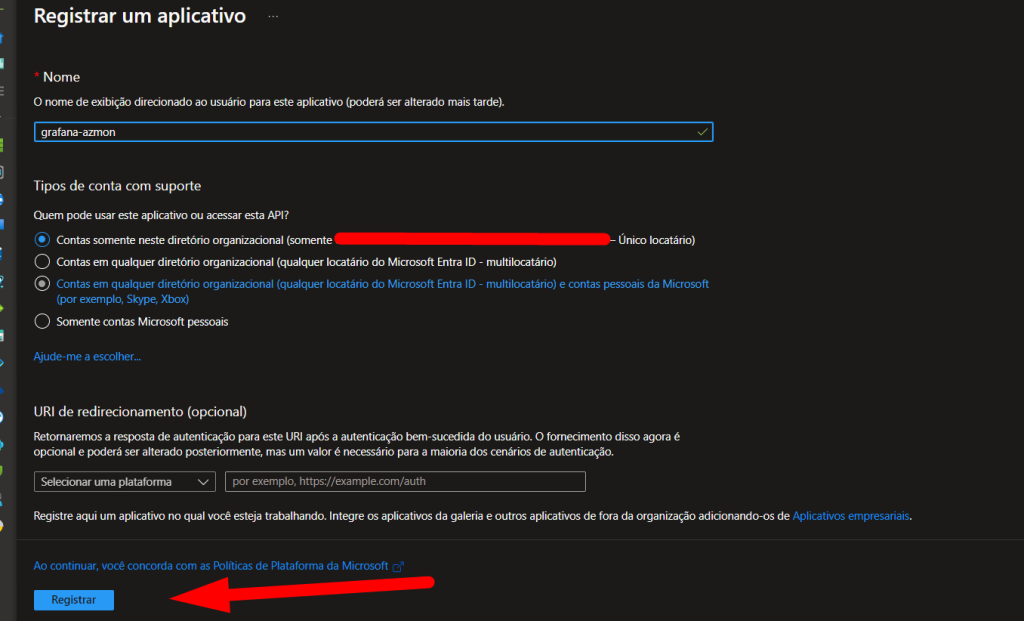The image size is (1024, 621).
Task: Open the 'Selecionar uma plataforma' dropdown
Action: (125, 482)
